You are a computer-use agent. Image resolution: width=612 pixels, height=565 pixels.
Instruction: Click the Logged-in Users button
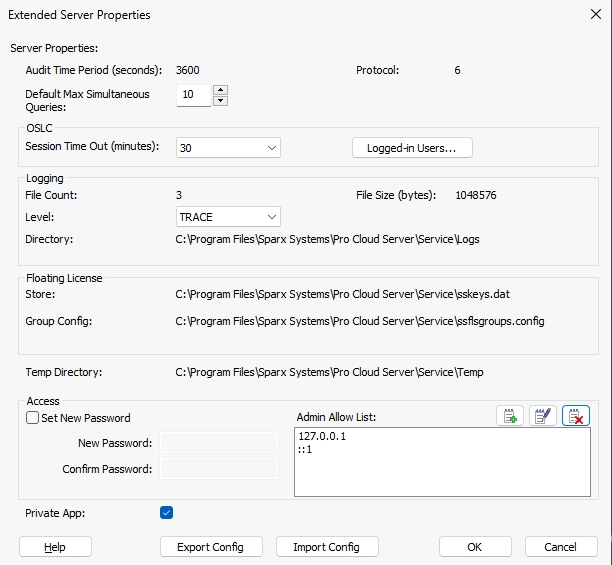click(x=412, y=148)
